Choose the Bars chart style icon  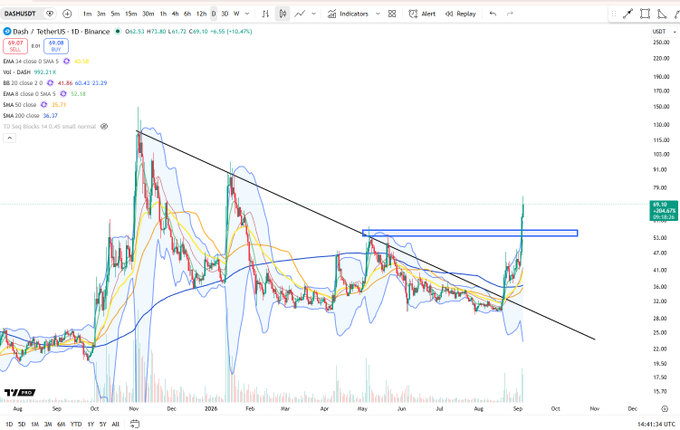pyautogui.click(x=265, y=14)
